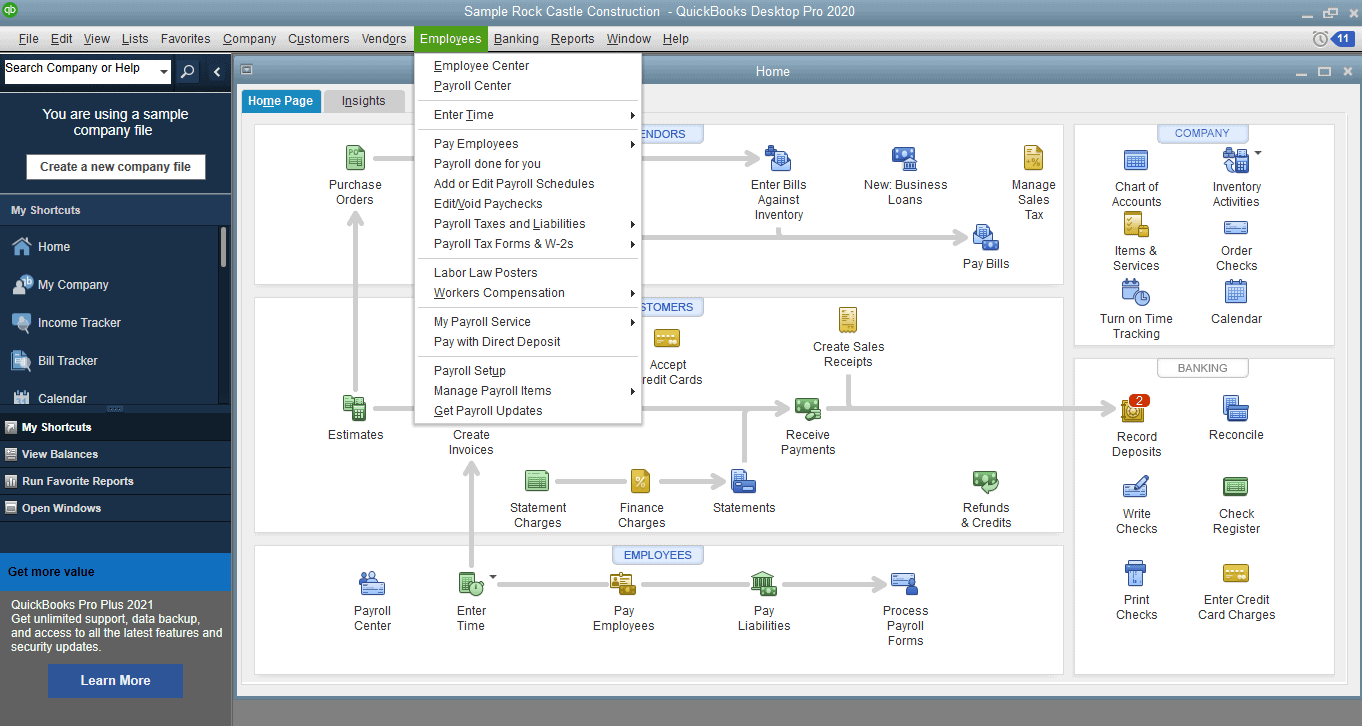Screen dimensions: 1362x726
Task: Expand the Inventory Activities dropdown arrow
Action: 1259,152
